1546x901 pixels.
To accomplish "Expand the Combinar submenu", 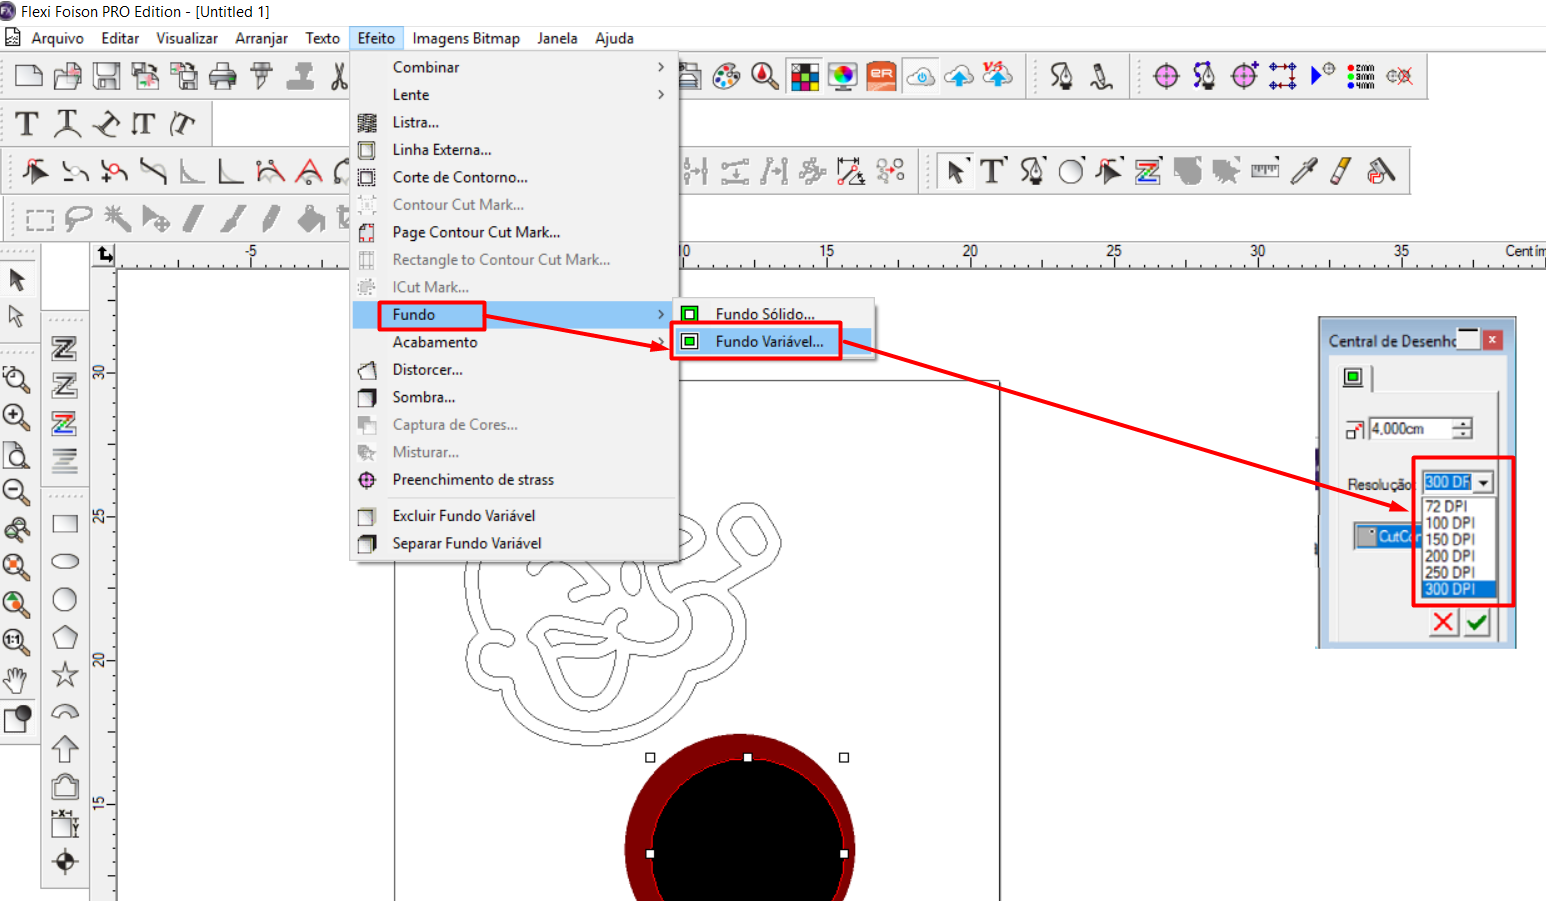I will point(515,67).
